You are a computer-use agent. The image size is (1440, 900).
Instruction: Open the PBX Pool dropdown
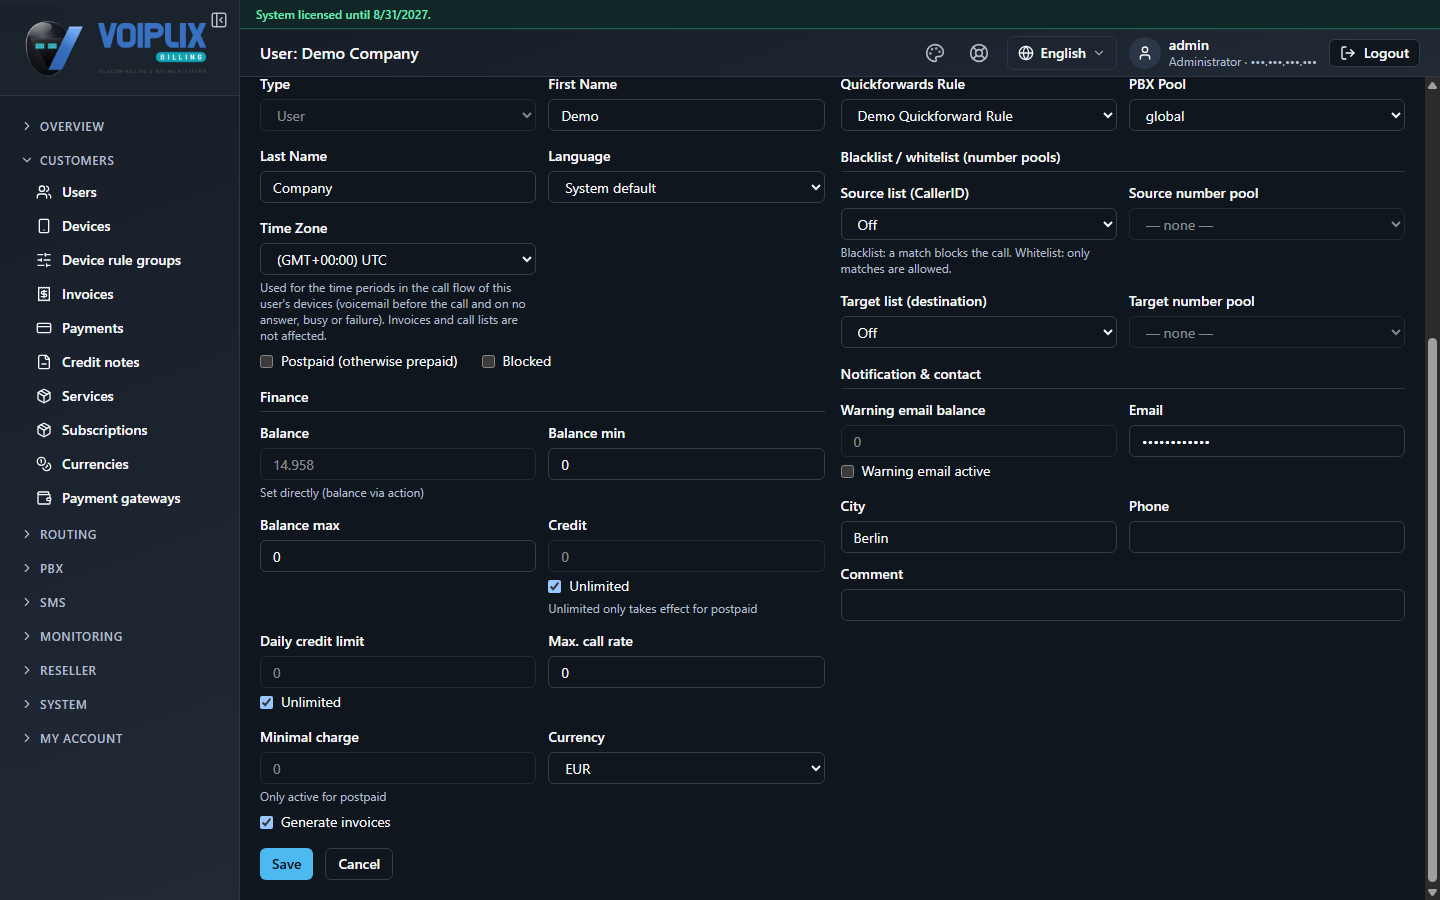coord(1267,116)
